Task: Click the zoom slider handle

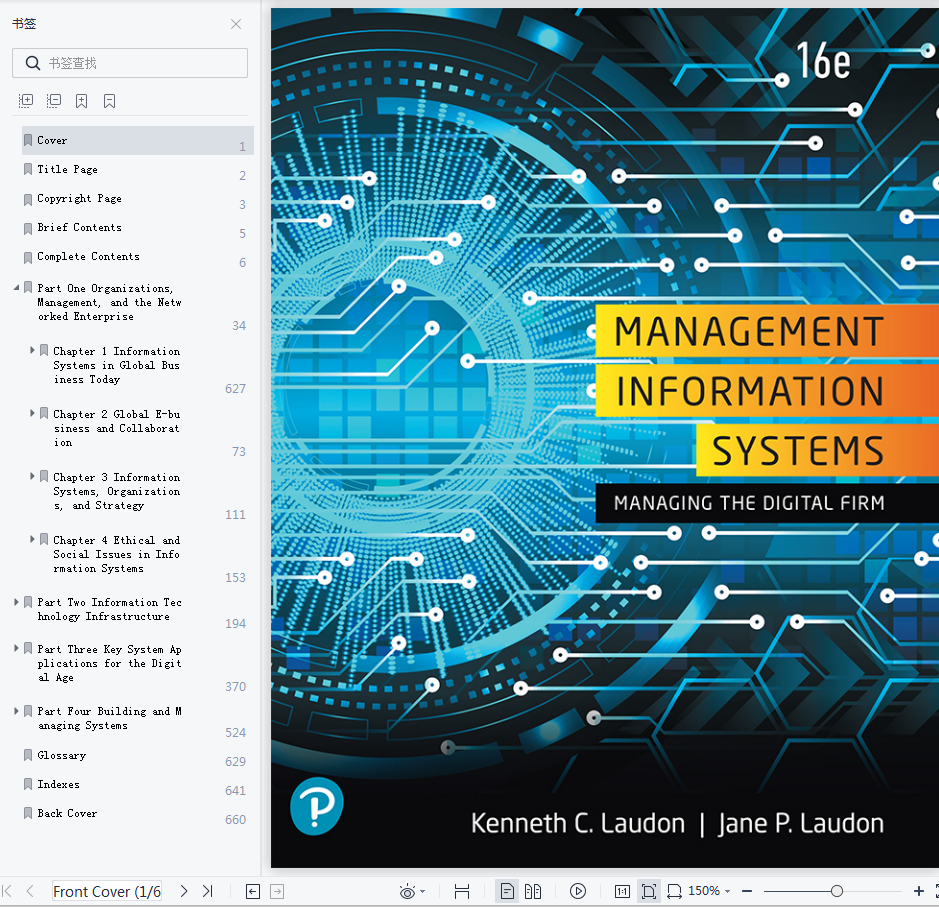Action: 837,891
